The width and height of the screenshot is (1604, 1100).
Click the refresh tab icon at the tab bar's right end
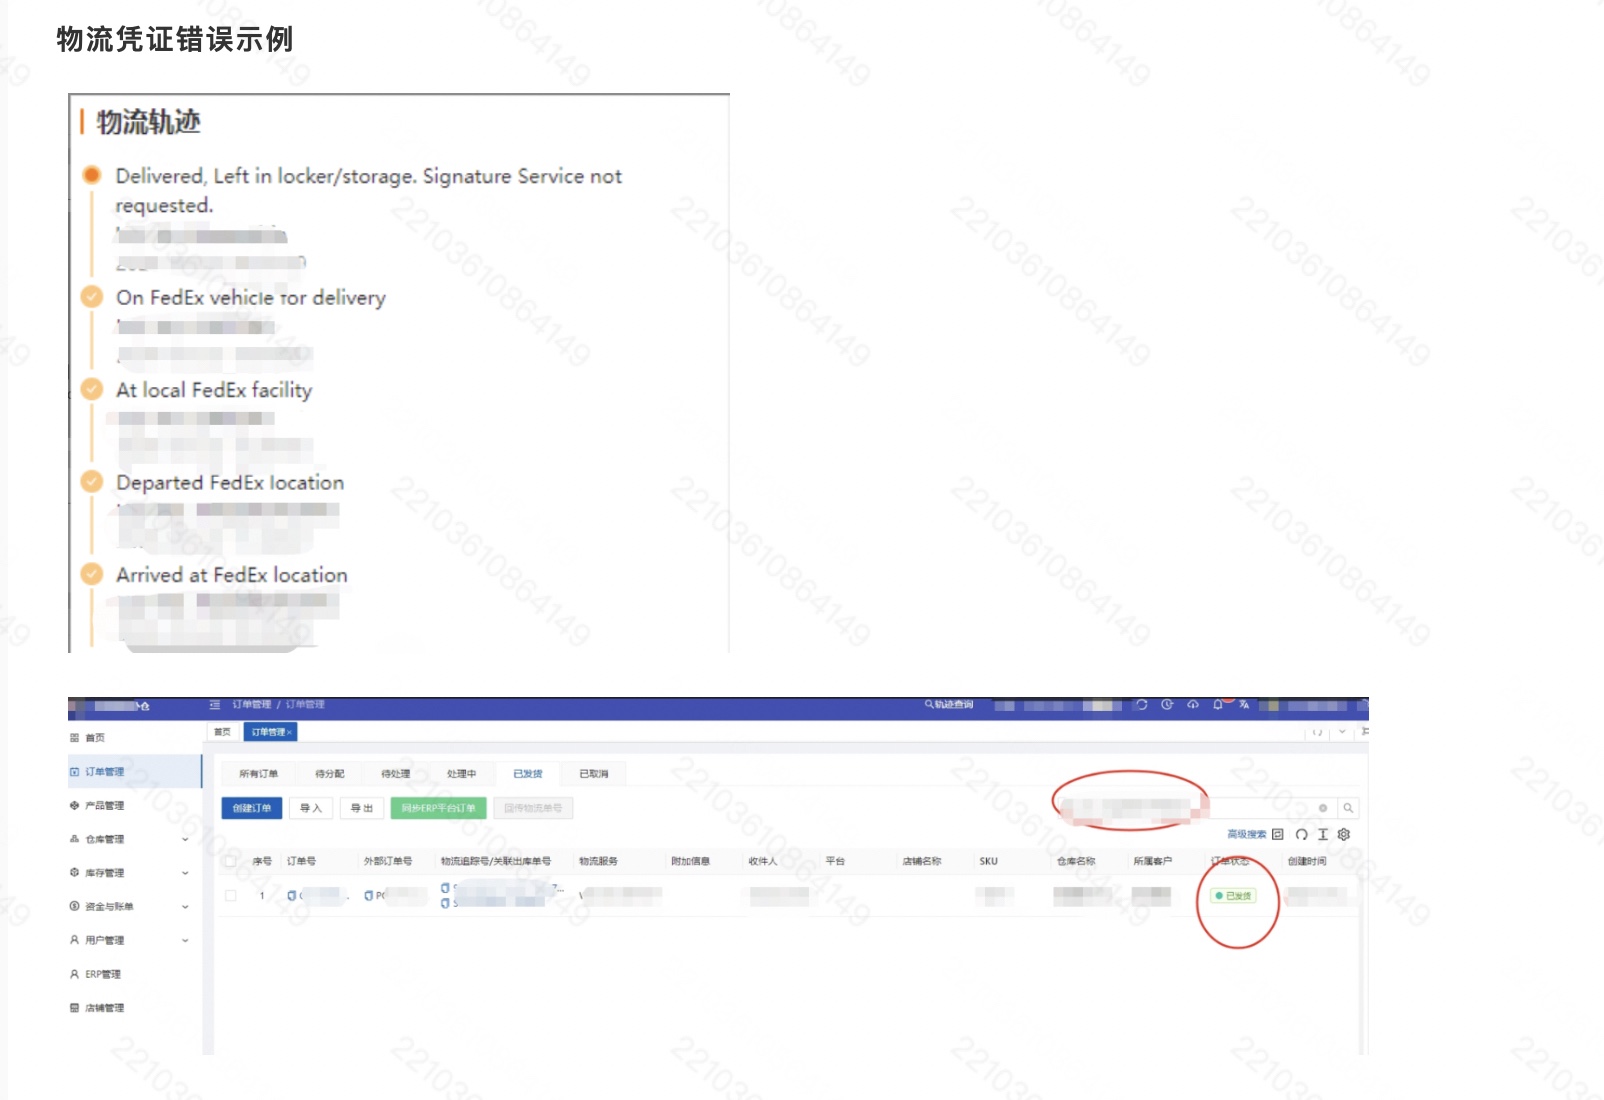(x=1318, y=732)
